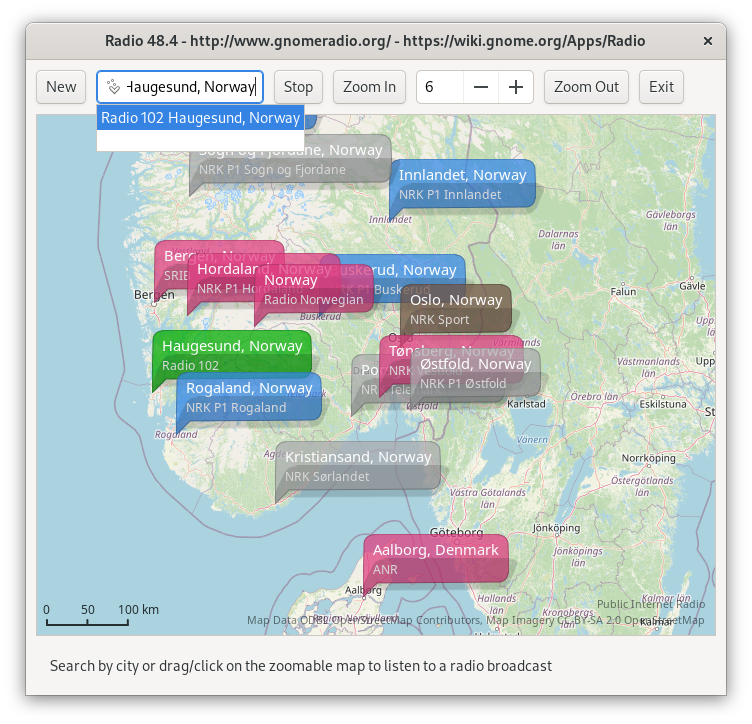
Task: Click the Falun city label
Action: point(623,292)
